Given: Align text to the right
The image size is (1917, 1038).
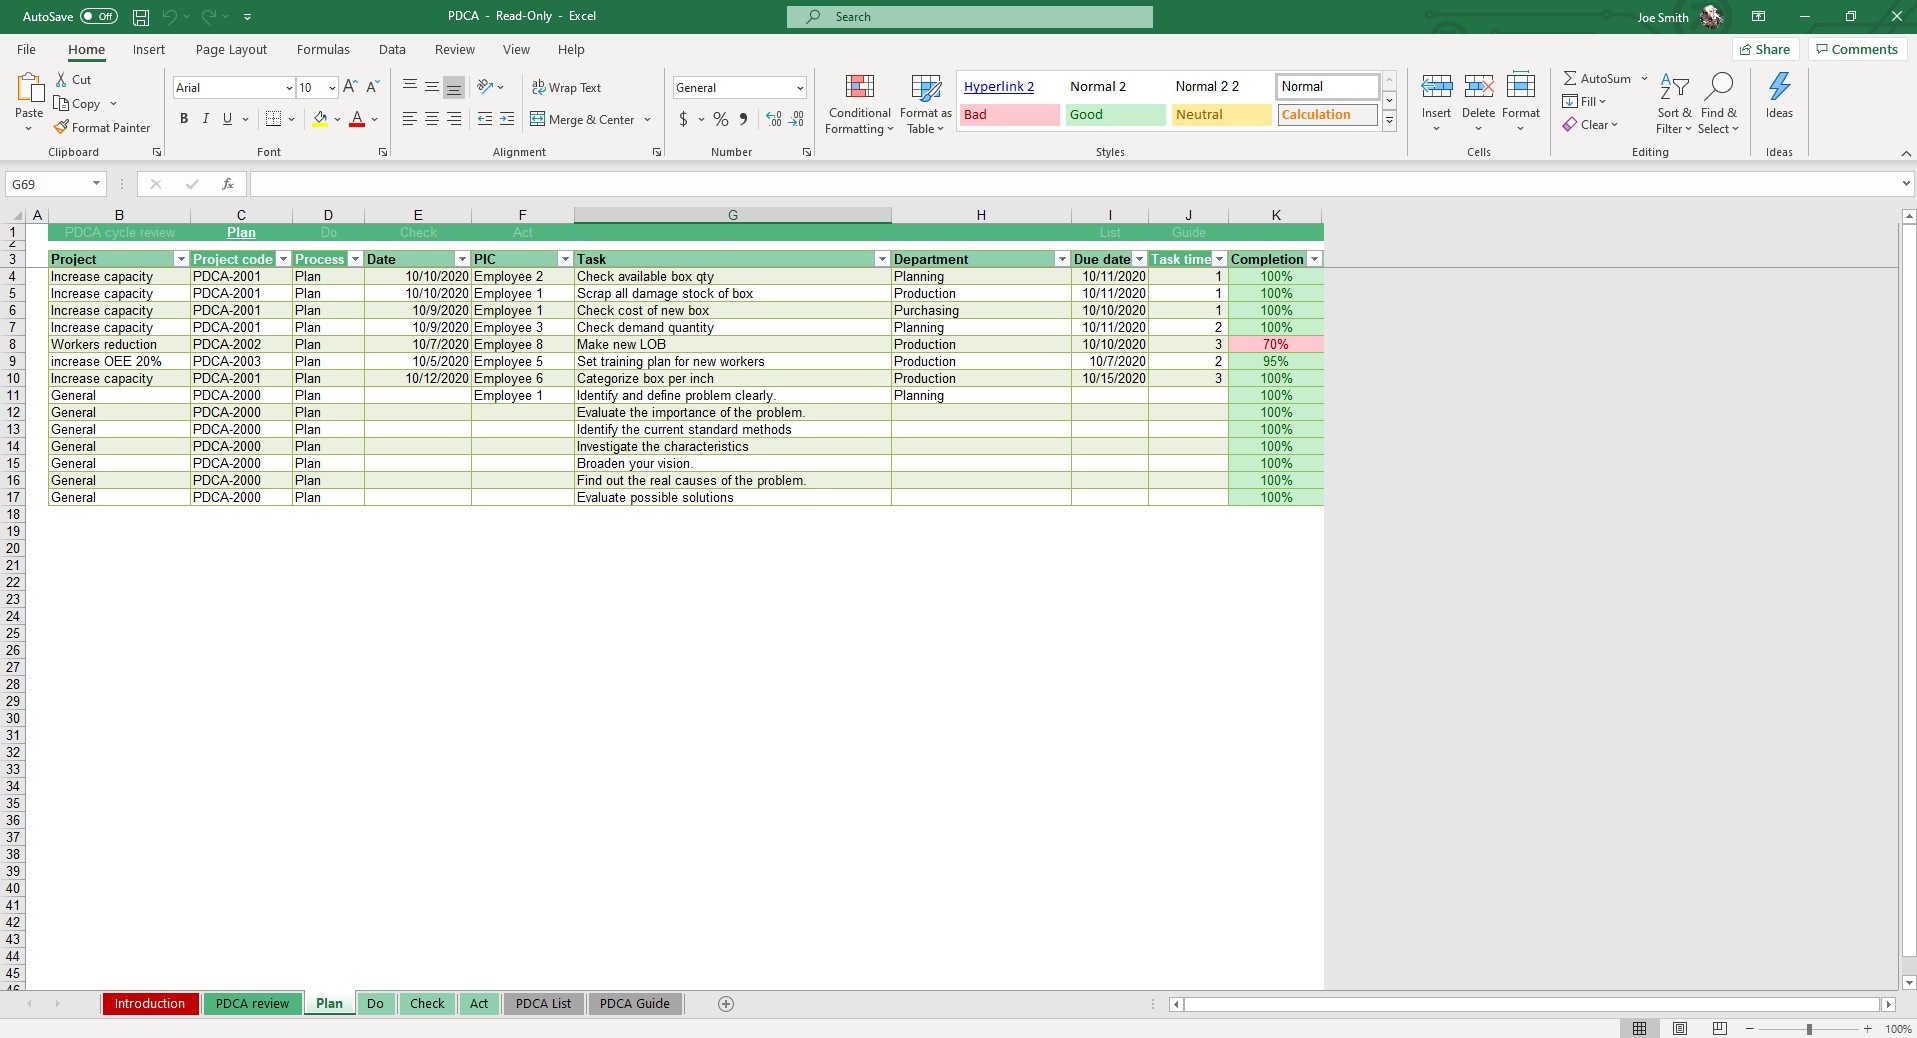Looking at the screenshot, I should click(x=454, y=119).
